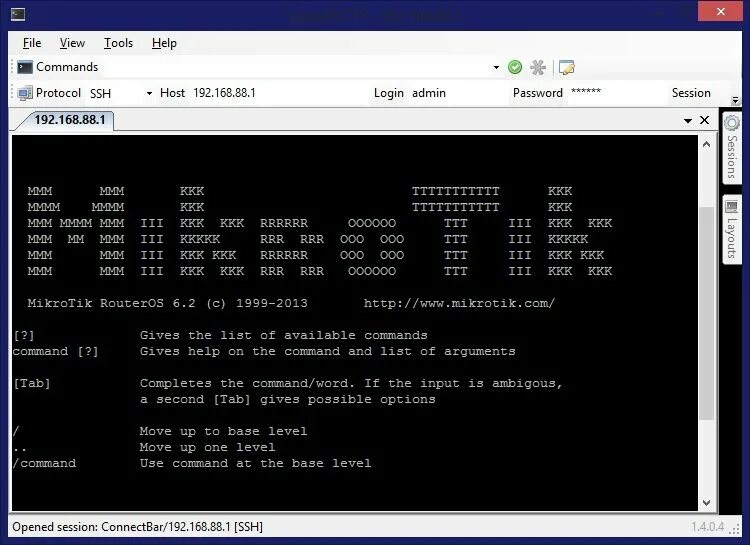
Task: Open the Layouts side panel
Action: pos(731,230)
